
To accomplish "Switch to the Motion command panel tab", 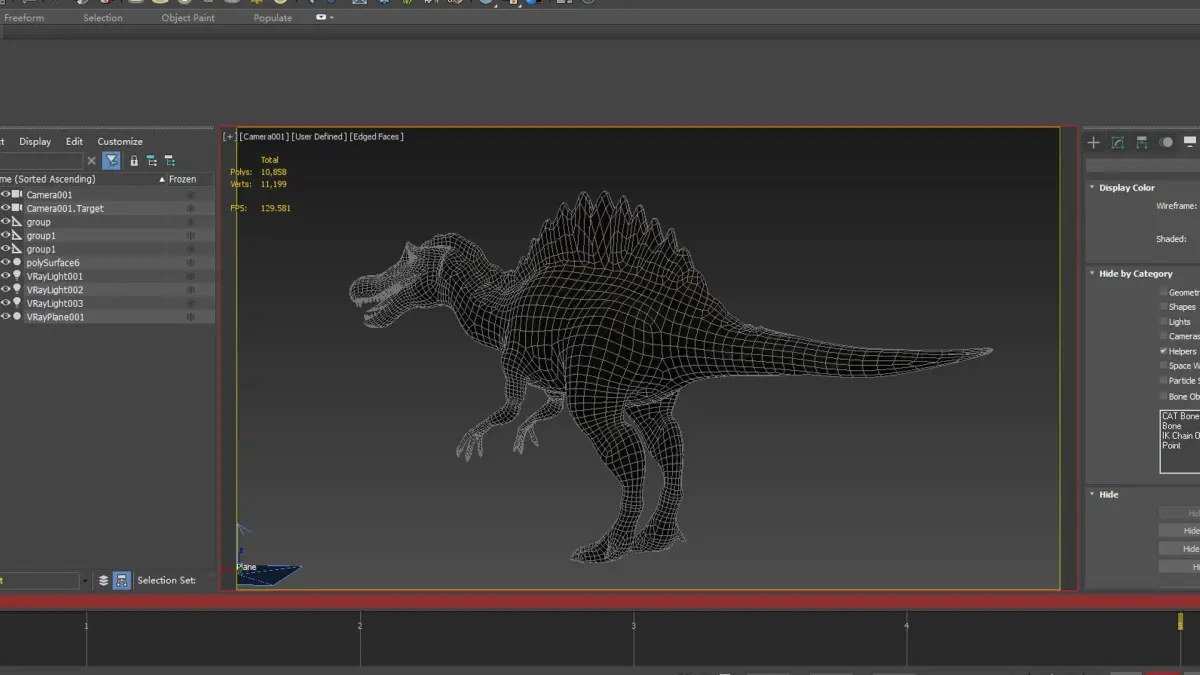I will tap(1166, 143).
